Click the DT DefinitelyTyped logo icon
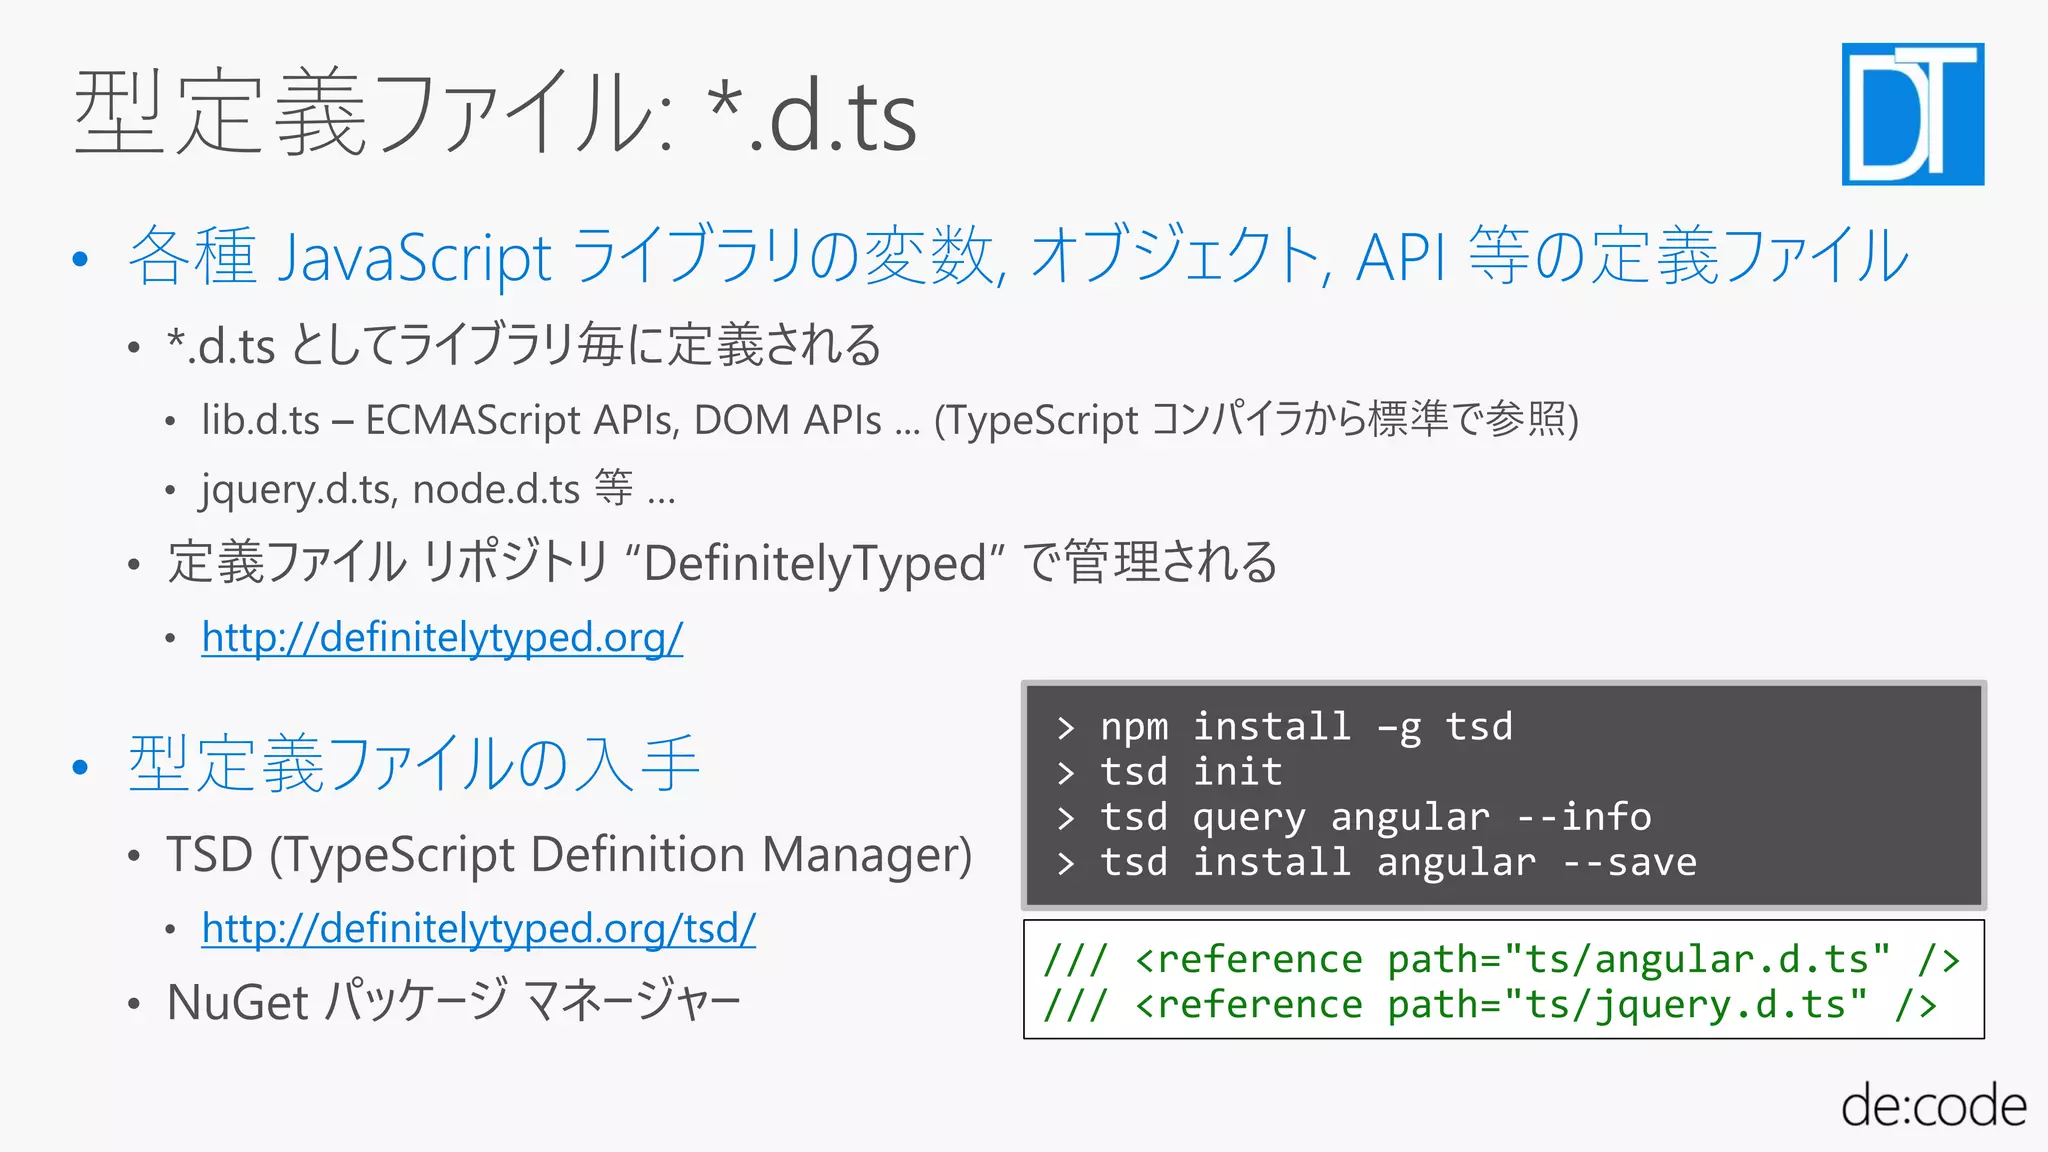 1913,114
